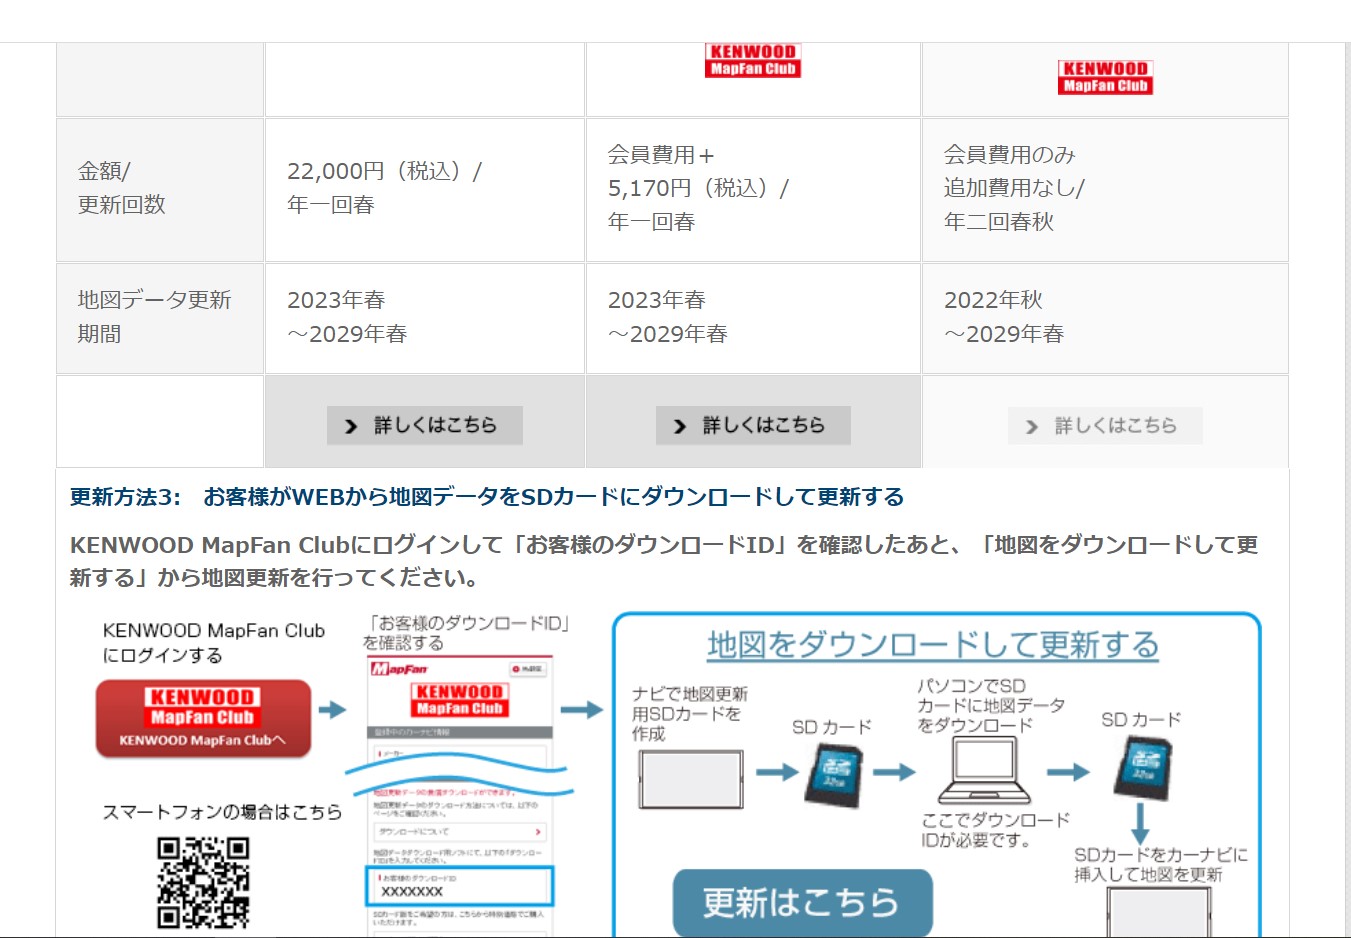
Task: Select text パソコンでSDカードに地図データをダウンロード
Action: [990, 706]
